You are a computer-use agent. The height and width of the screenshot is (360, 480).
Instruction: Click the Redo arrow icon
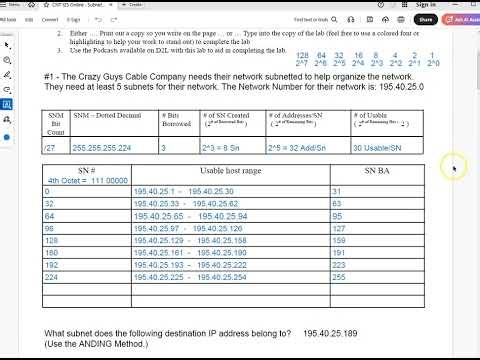[x=114, y=20]
